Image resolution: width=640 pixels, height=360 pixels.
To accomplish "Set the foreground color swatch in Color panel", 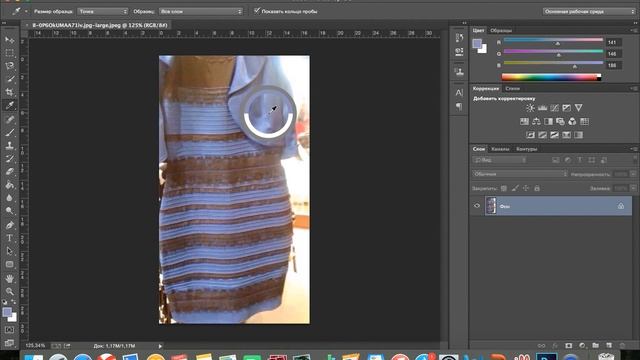I will (x=477, y=44).
